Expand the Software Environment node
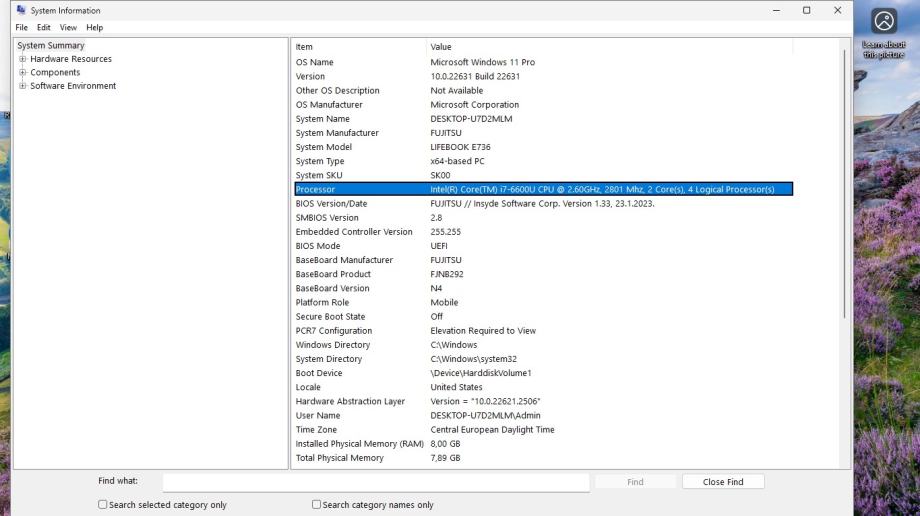The image size is (920, 516). [x=22, y=86]
